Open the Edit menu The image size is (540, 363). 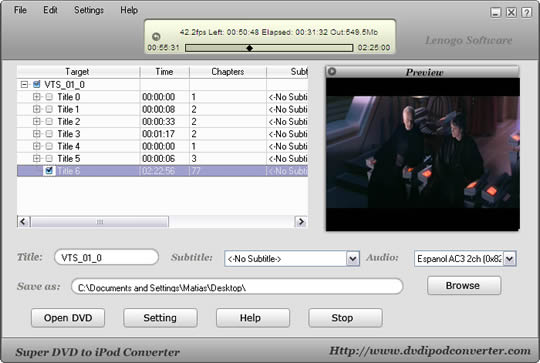coord(50,10)
